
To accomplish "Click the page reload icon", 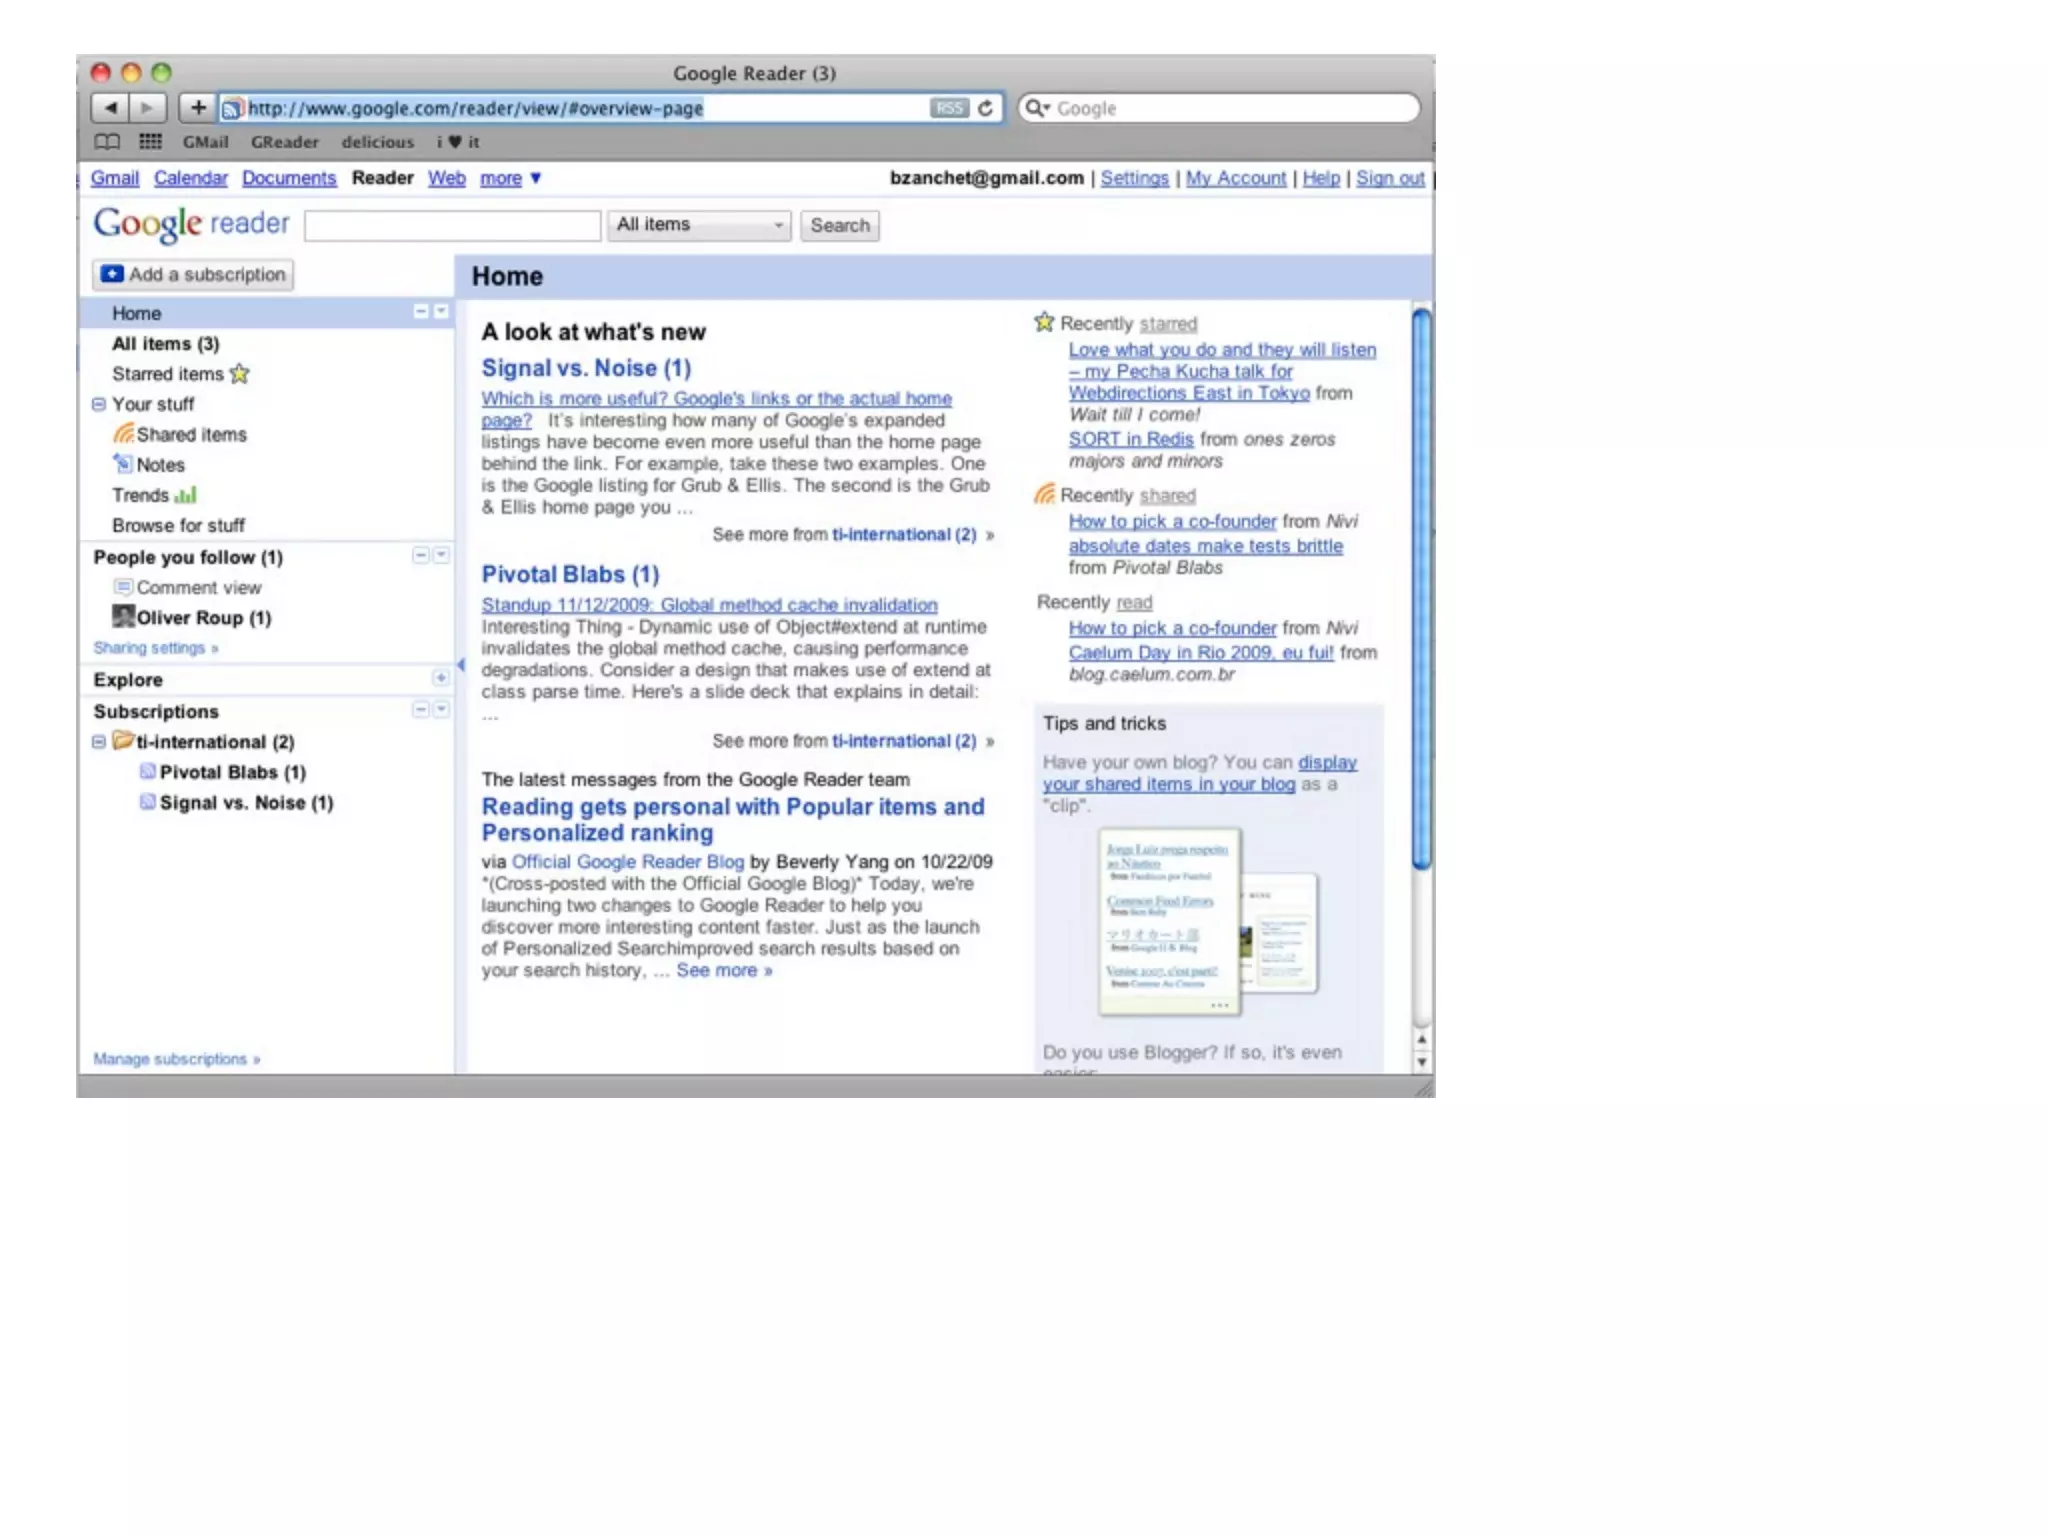I will pyautogui.click(x=985, y=108).
